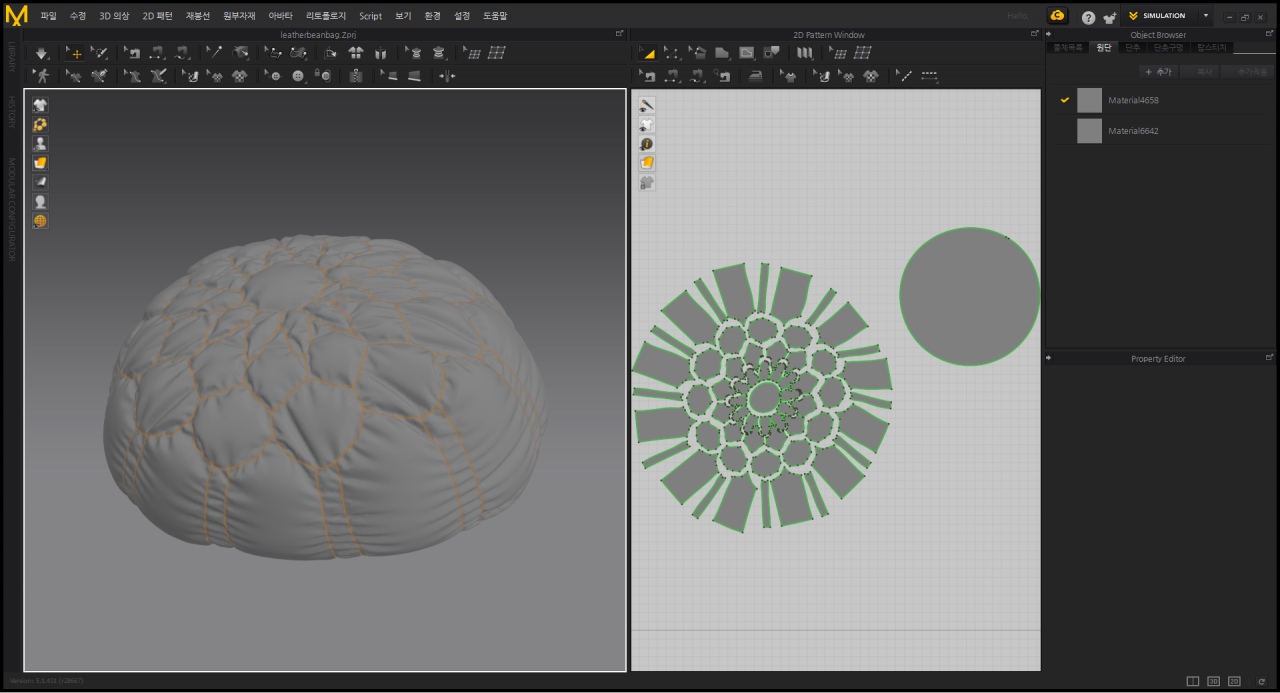Switch to the 탑스티치 tab
The width and height of the screenshot is (1280, 693).
1211,47
